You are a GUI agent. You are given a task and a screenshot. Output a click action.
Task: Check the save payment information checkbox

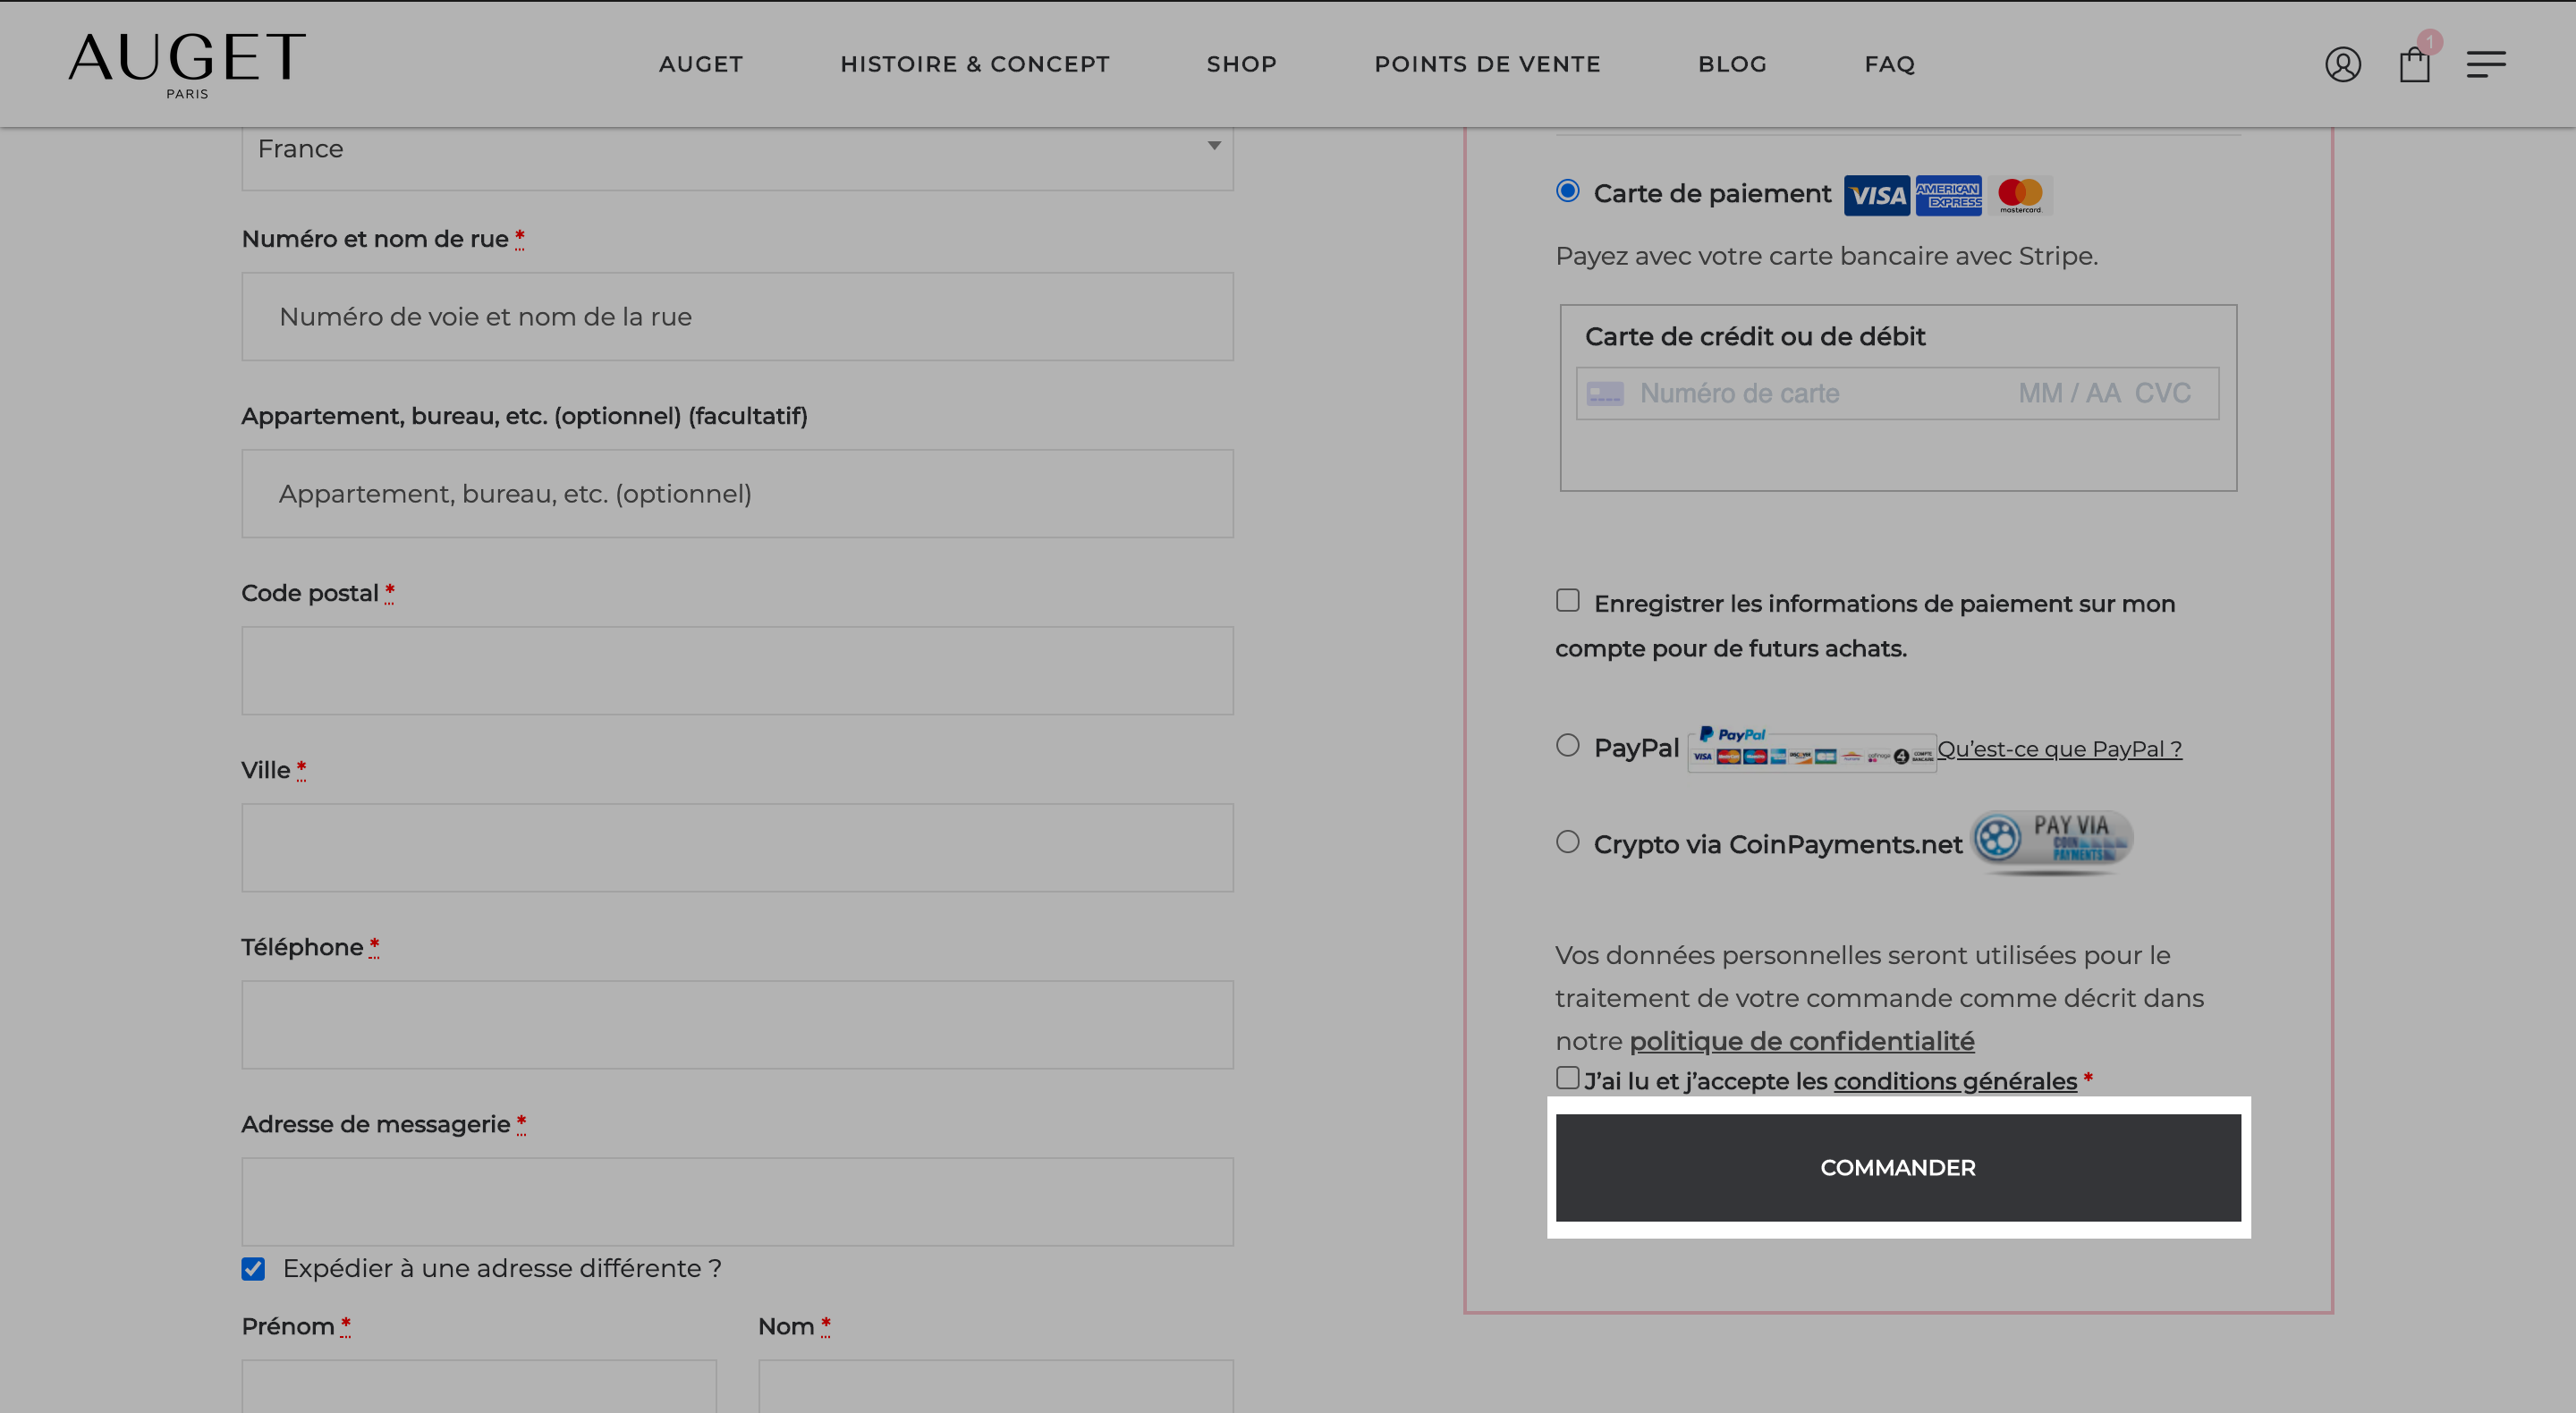[1567, 600]
